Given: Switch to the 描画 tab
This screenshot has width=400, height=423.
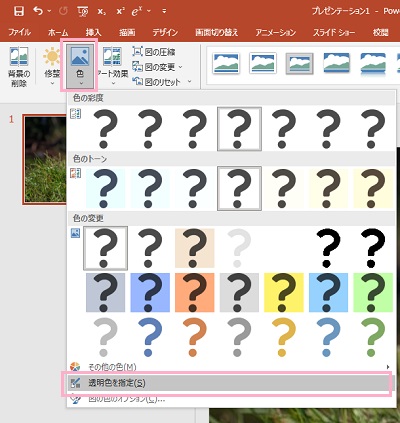Looking at the screenshot, I should (x=127, y=32).
